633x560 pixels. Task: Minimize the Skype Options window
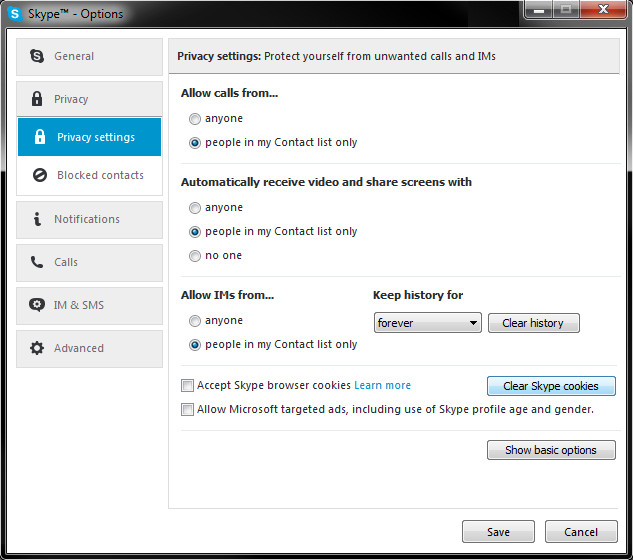pyautogui.click(x=539, y=10)
